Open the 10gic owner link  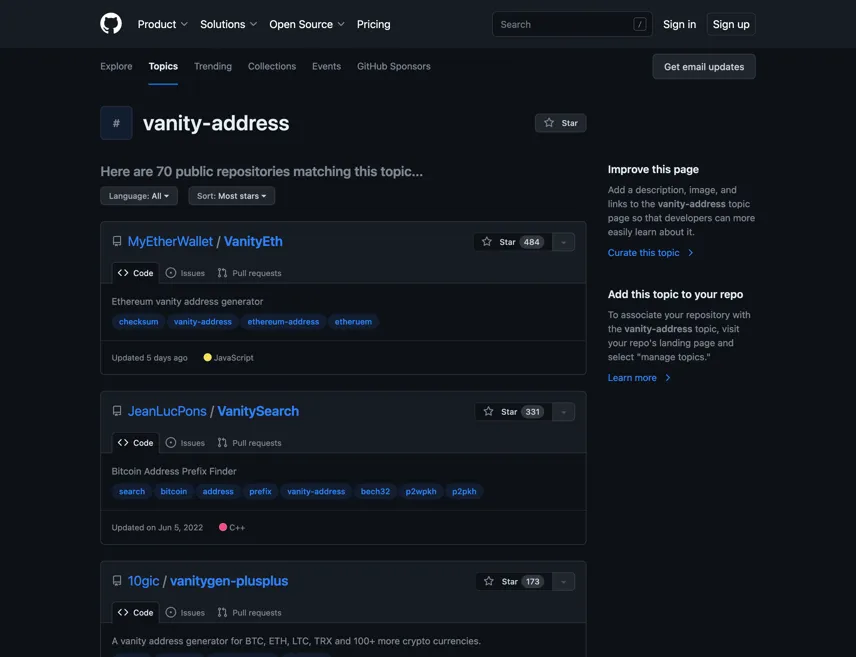tap(144, 581)
